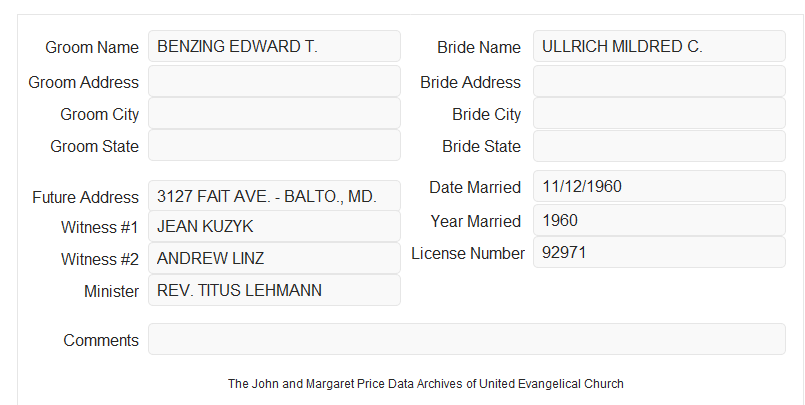
Task: Select the Bride Name input field
Action: point(659,46)
